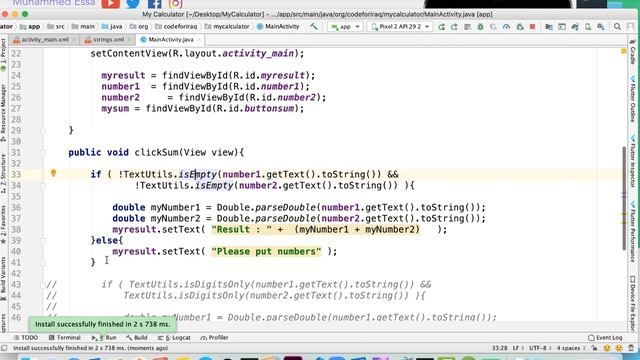The image size is (640, 360).
Task: Open the Event Log
Action: [605, 338]
